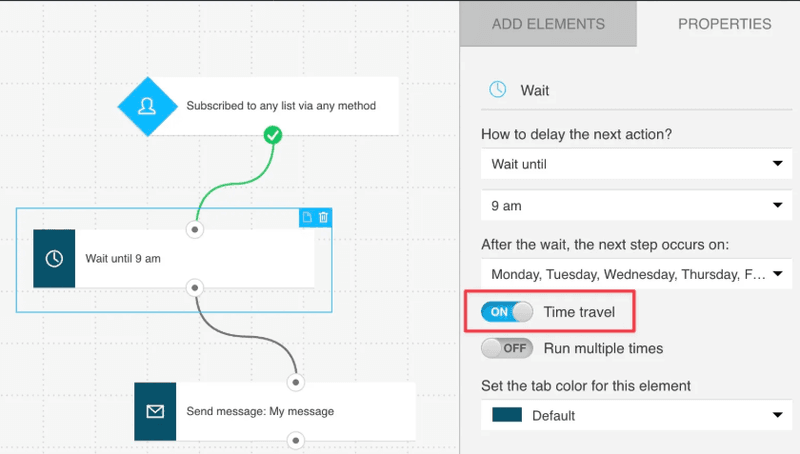Viewport: 800px width, 454px height.
Task: Click the bottom connector dot of Send message block
Action: coord(295,439)
